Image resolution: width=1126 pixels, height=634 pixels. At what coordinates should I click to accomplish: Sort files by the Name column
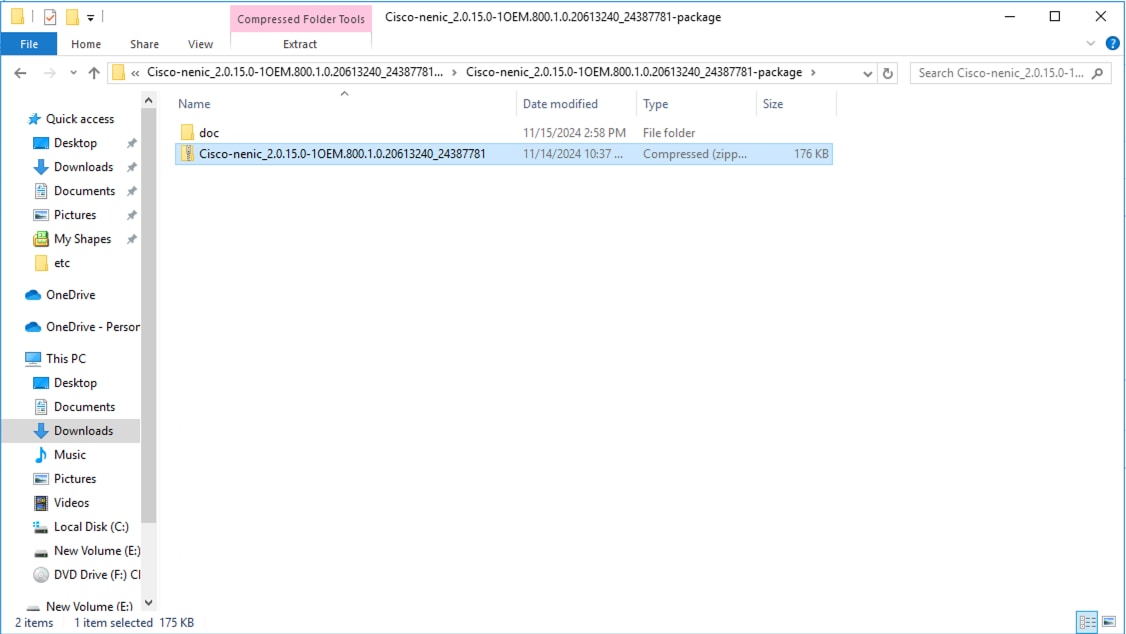[194, 104]
